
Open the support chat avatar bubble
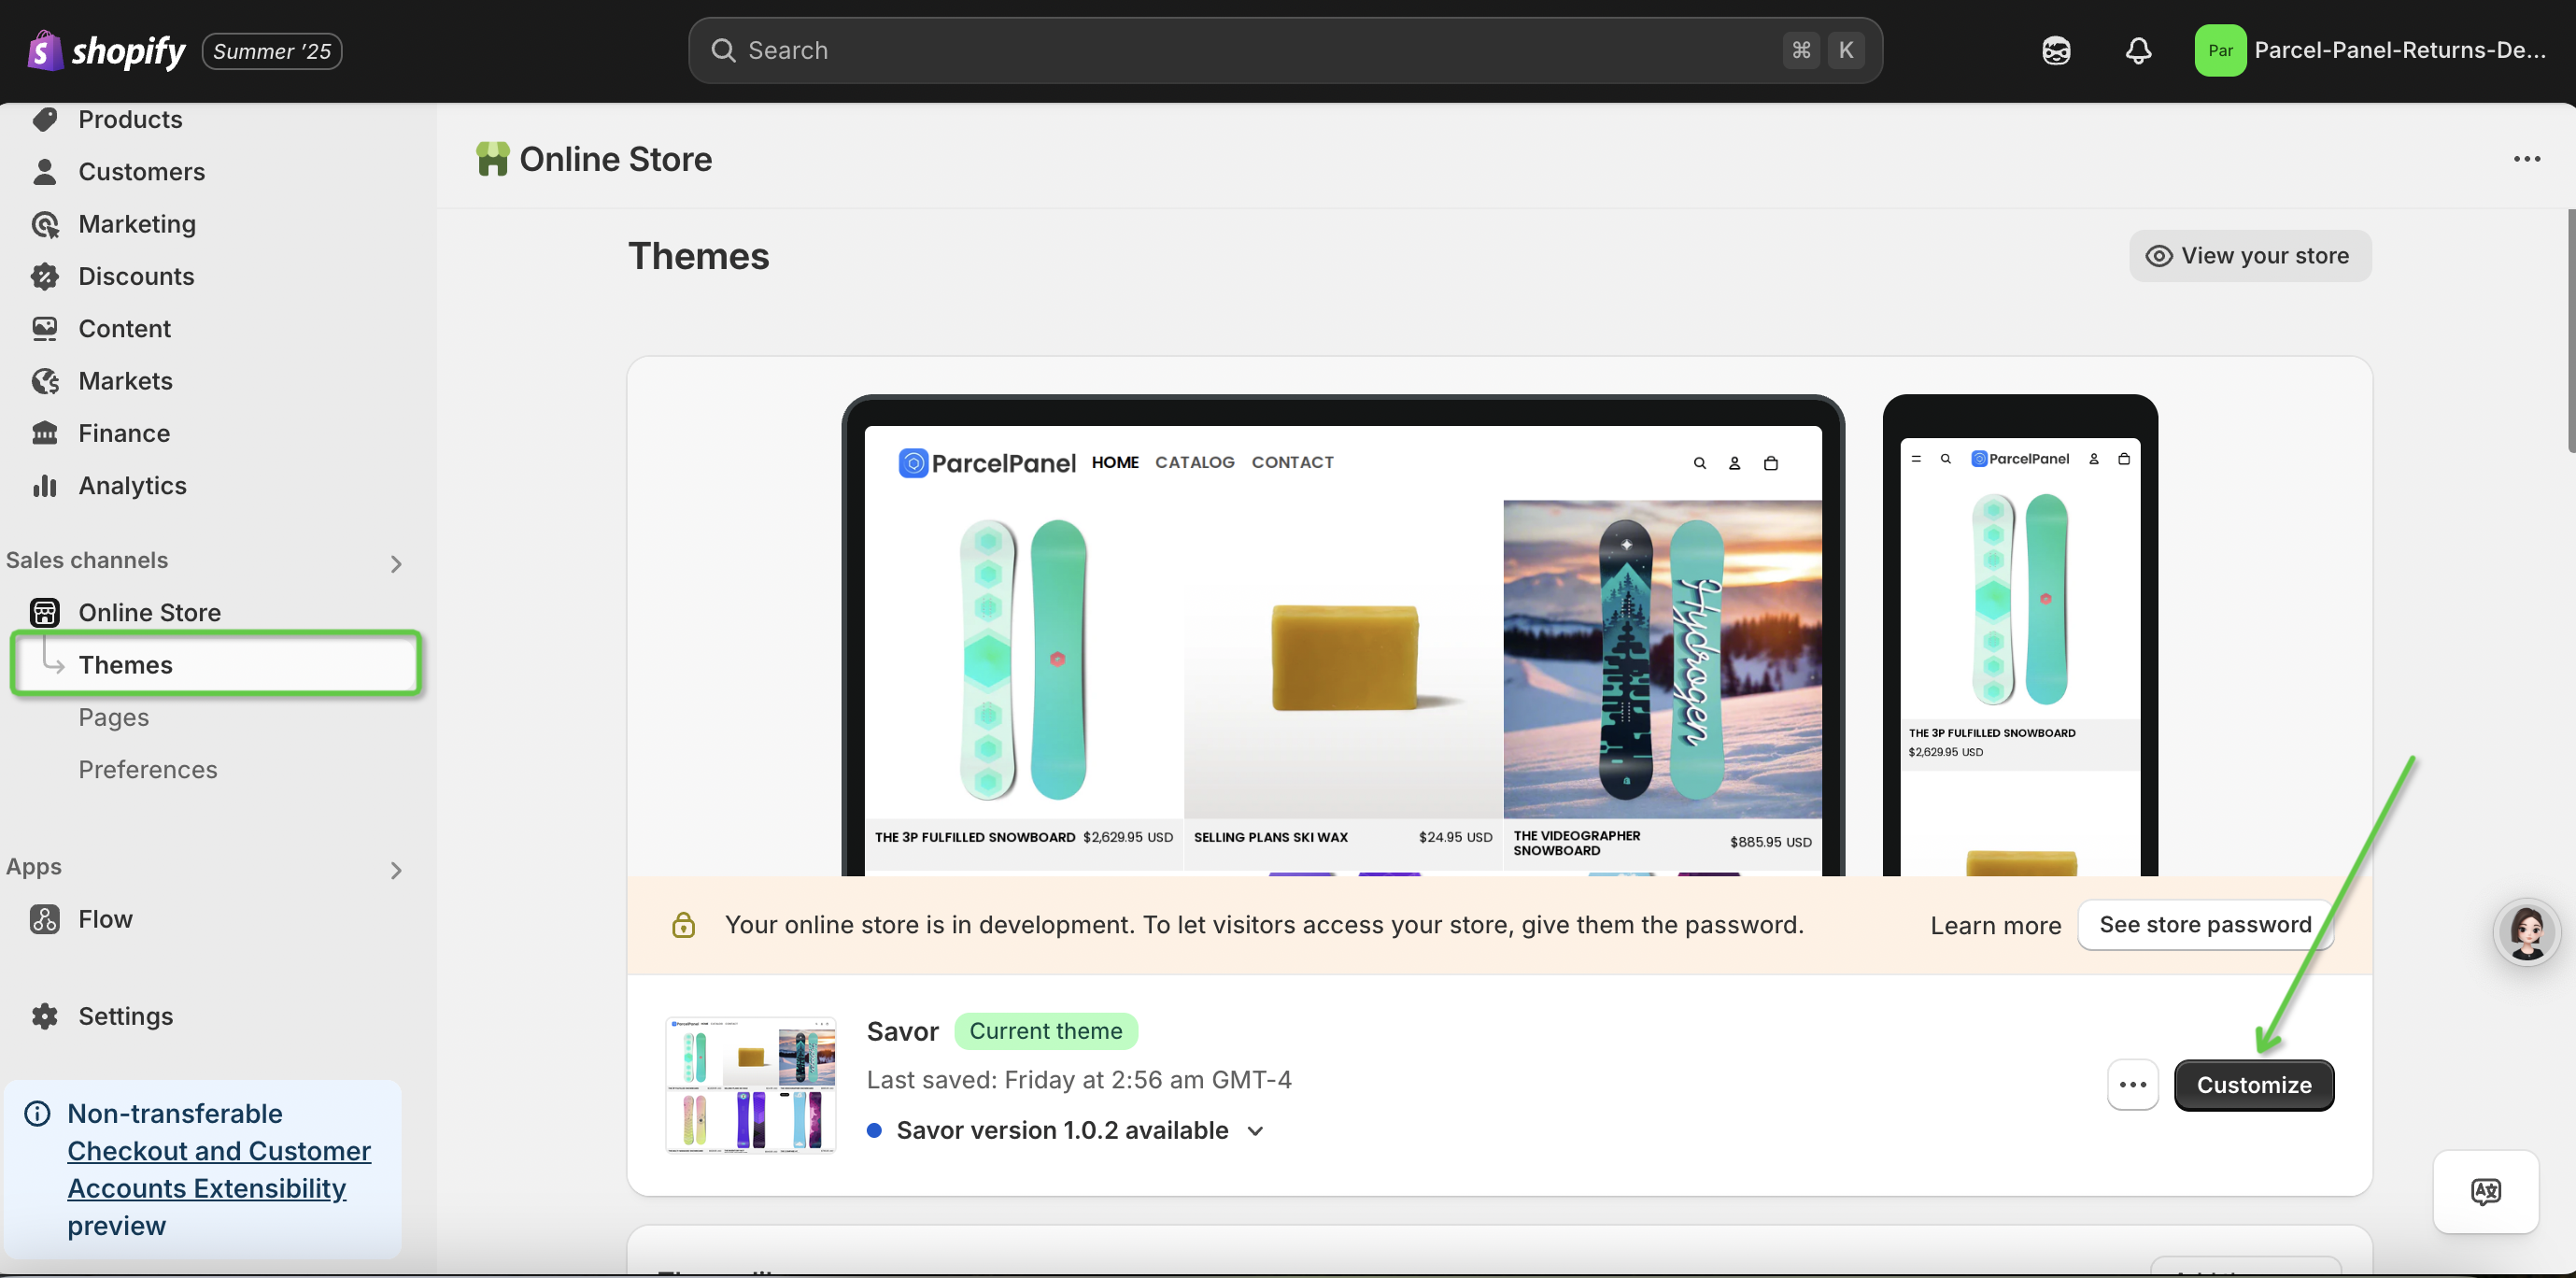(2526, 932)
